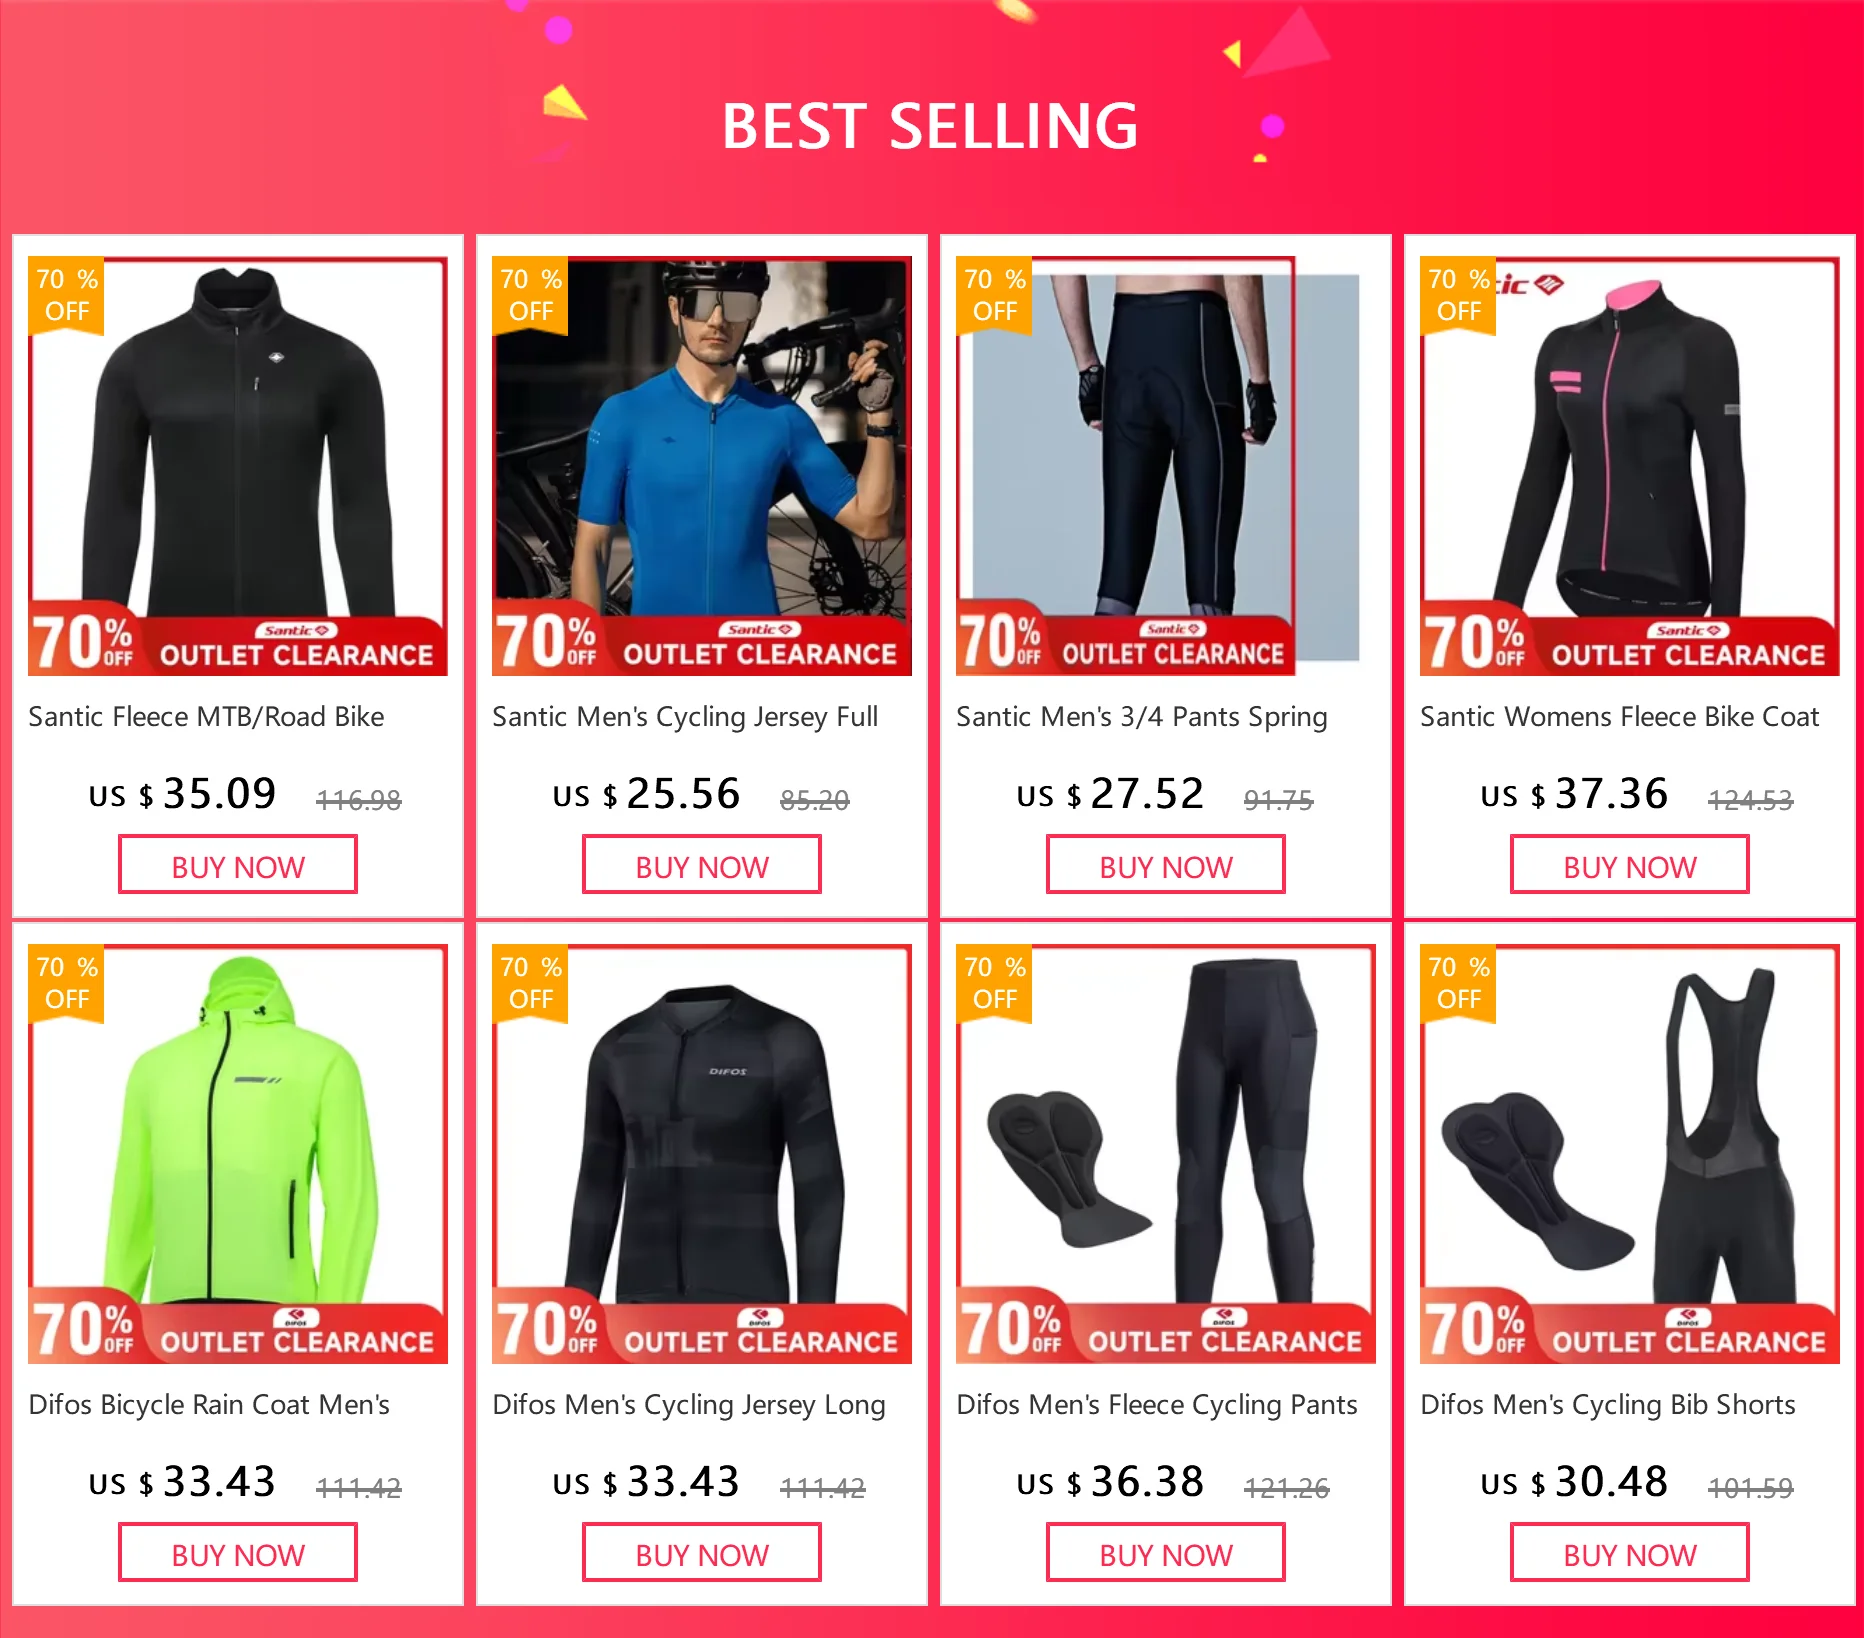Buy the Difos Men's Cycling Bib Shorts
This screenshot has height=1638, width=1864.
(x=1630, y=1553)
